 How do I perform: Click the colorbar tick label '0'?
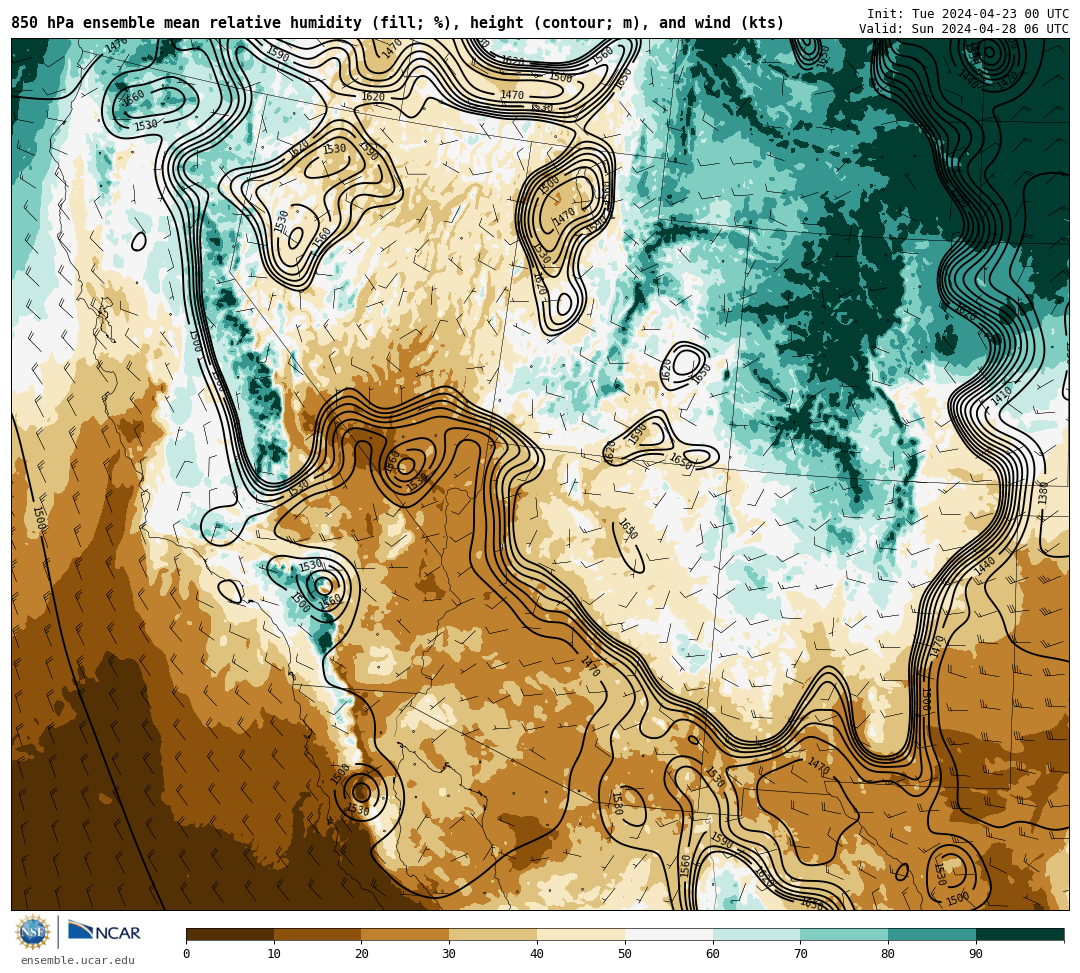[187, 954]
